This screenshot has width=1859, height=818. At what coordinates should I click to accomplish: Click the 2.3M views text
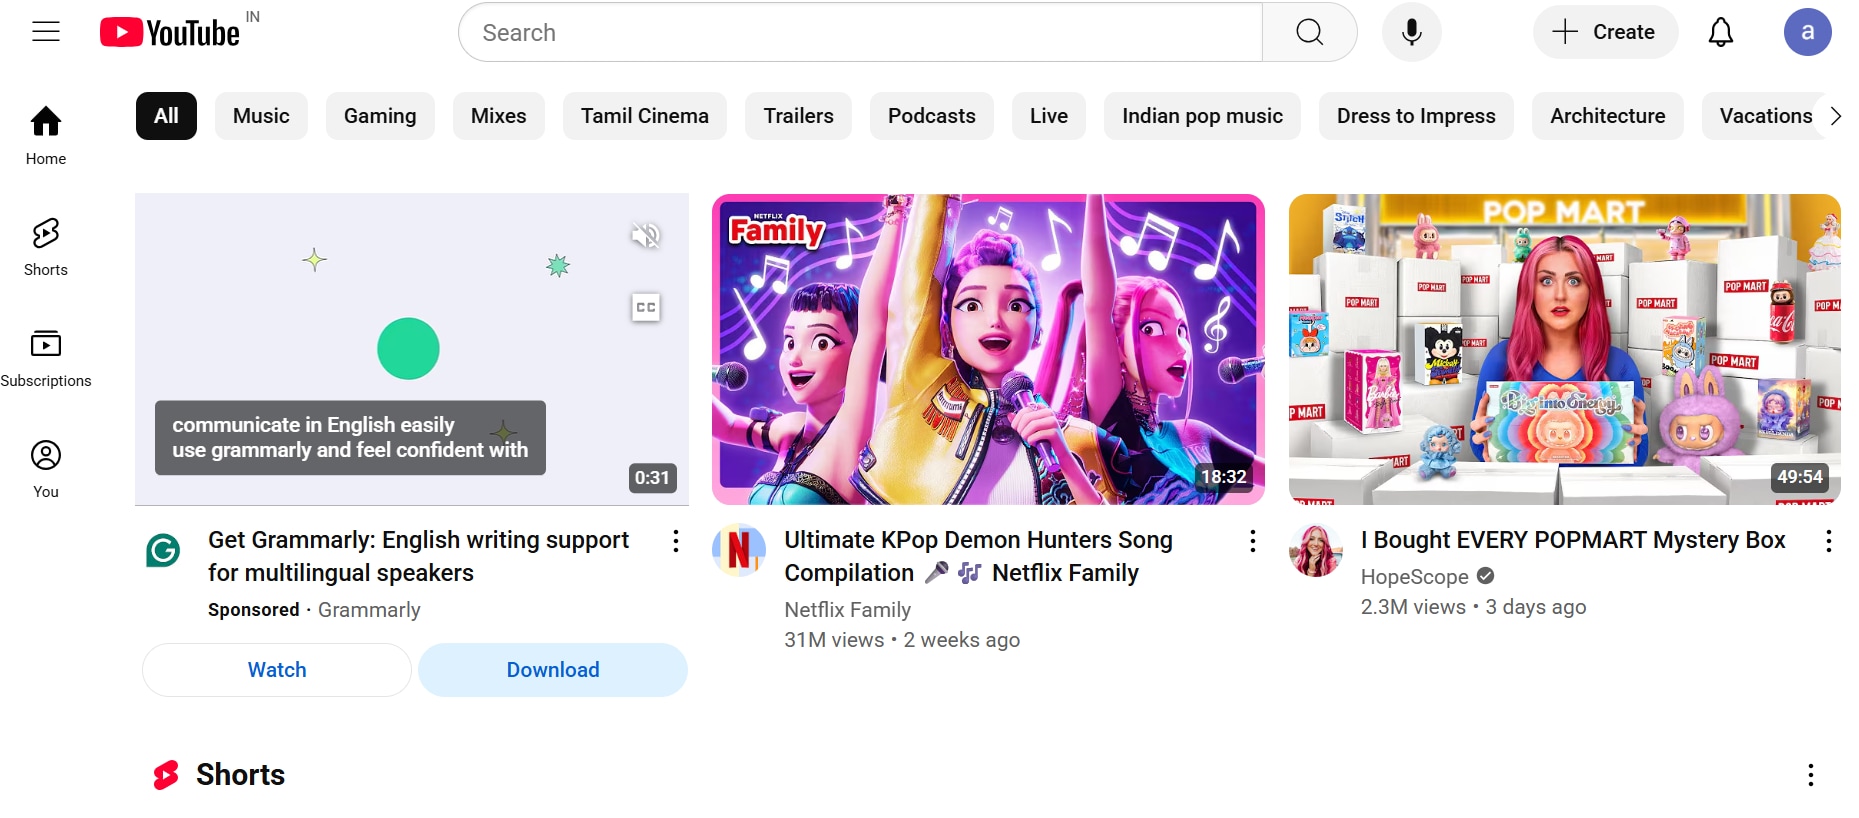tap(1413, 607)
